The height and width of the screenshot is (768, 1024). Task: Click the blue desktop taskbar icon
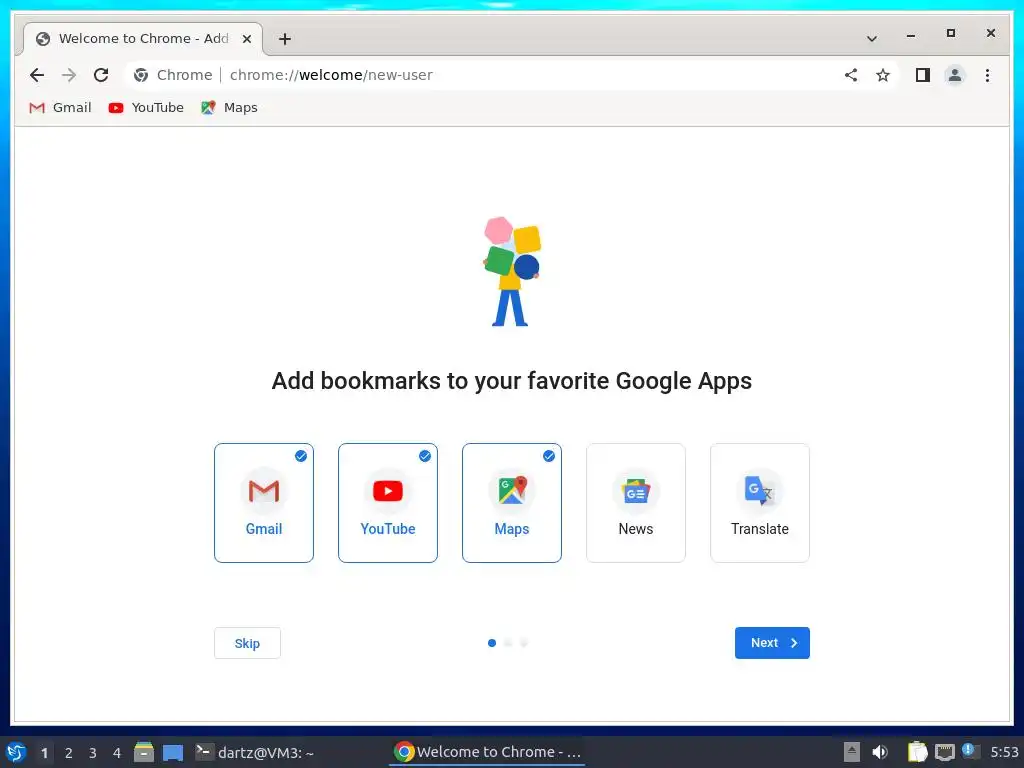(173, 752)
